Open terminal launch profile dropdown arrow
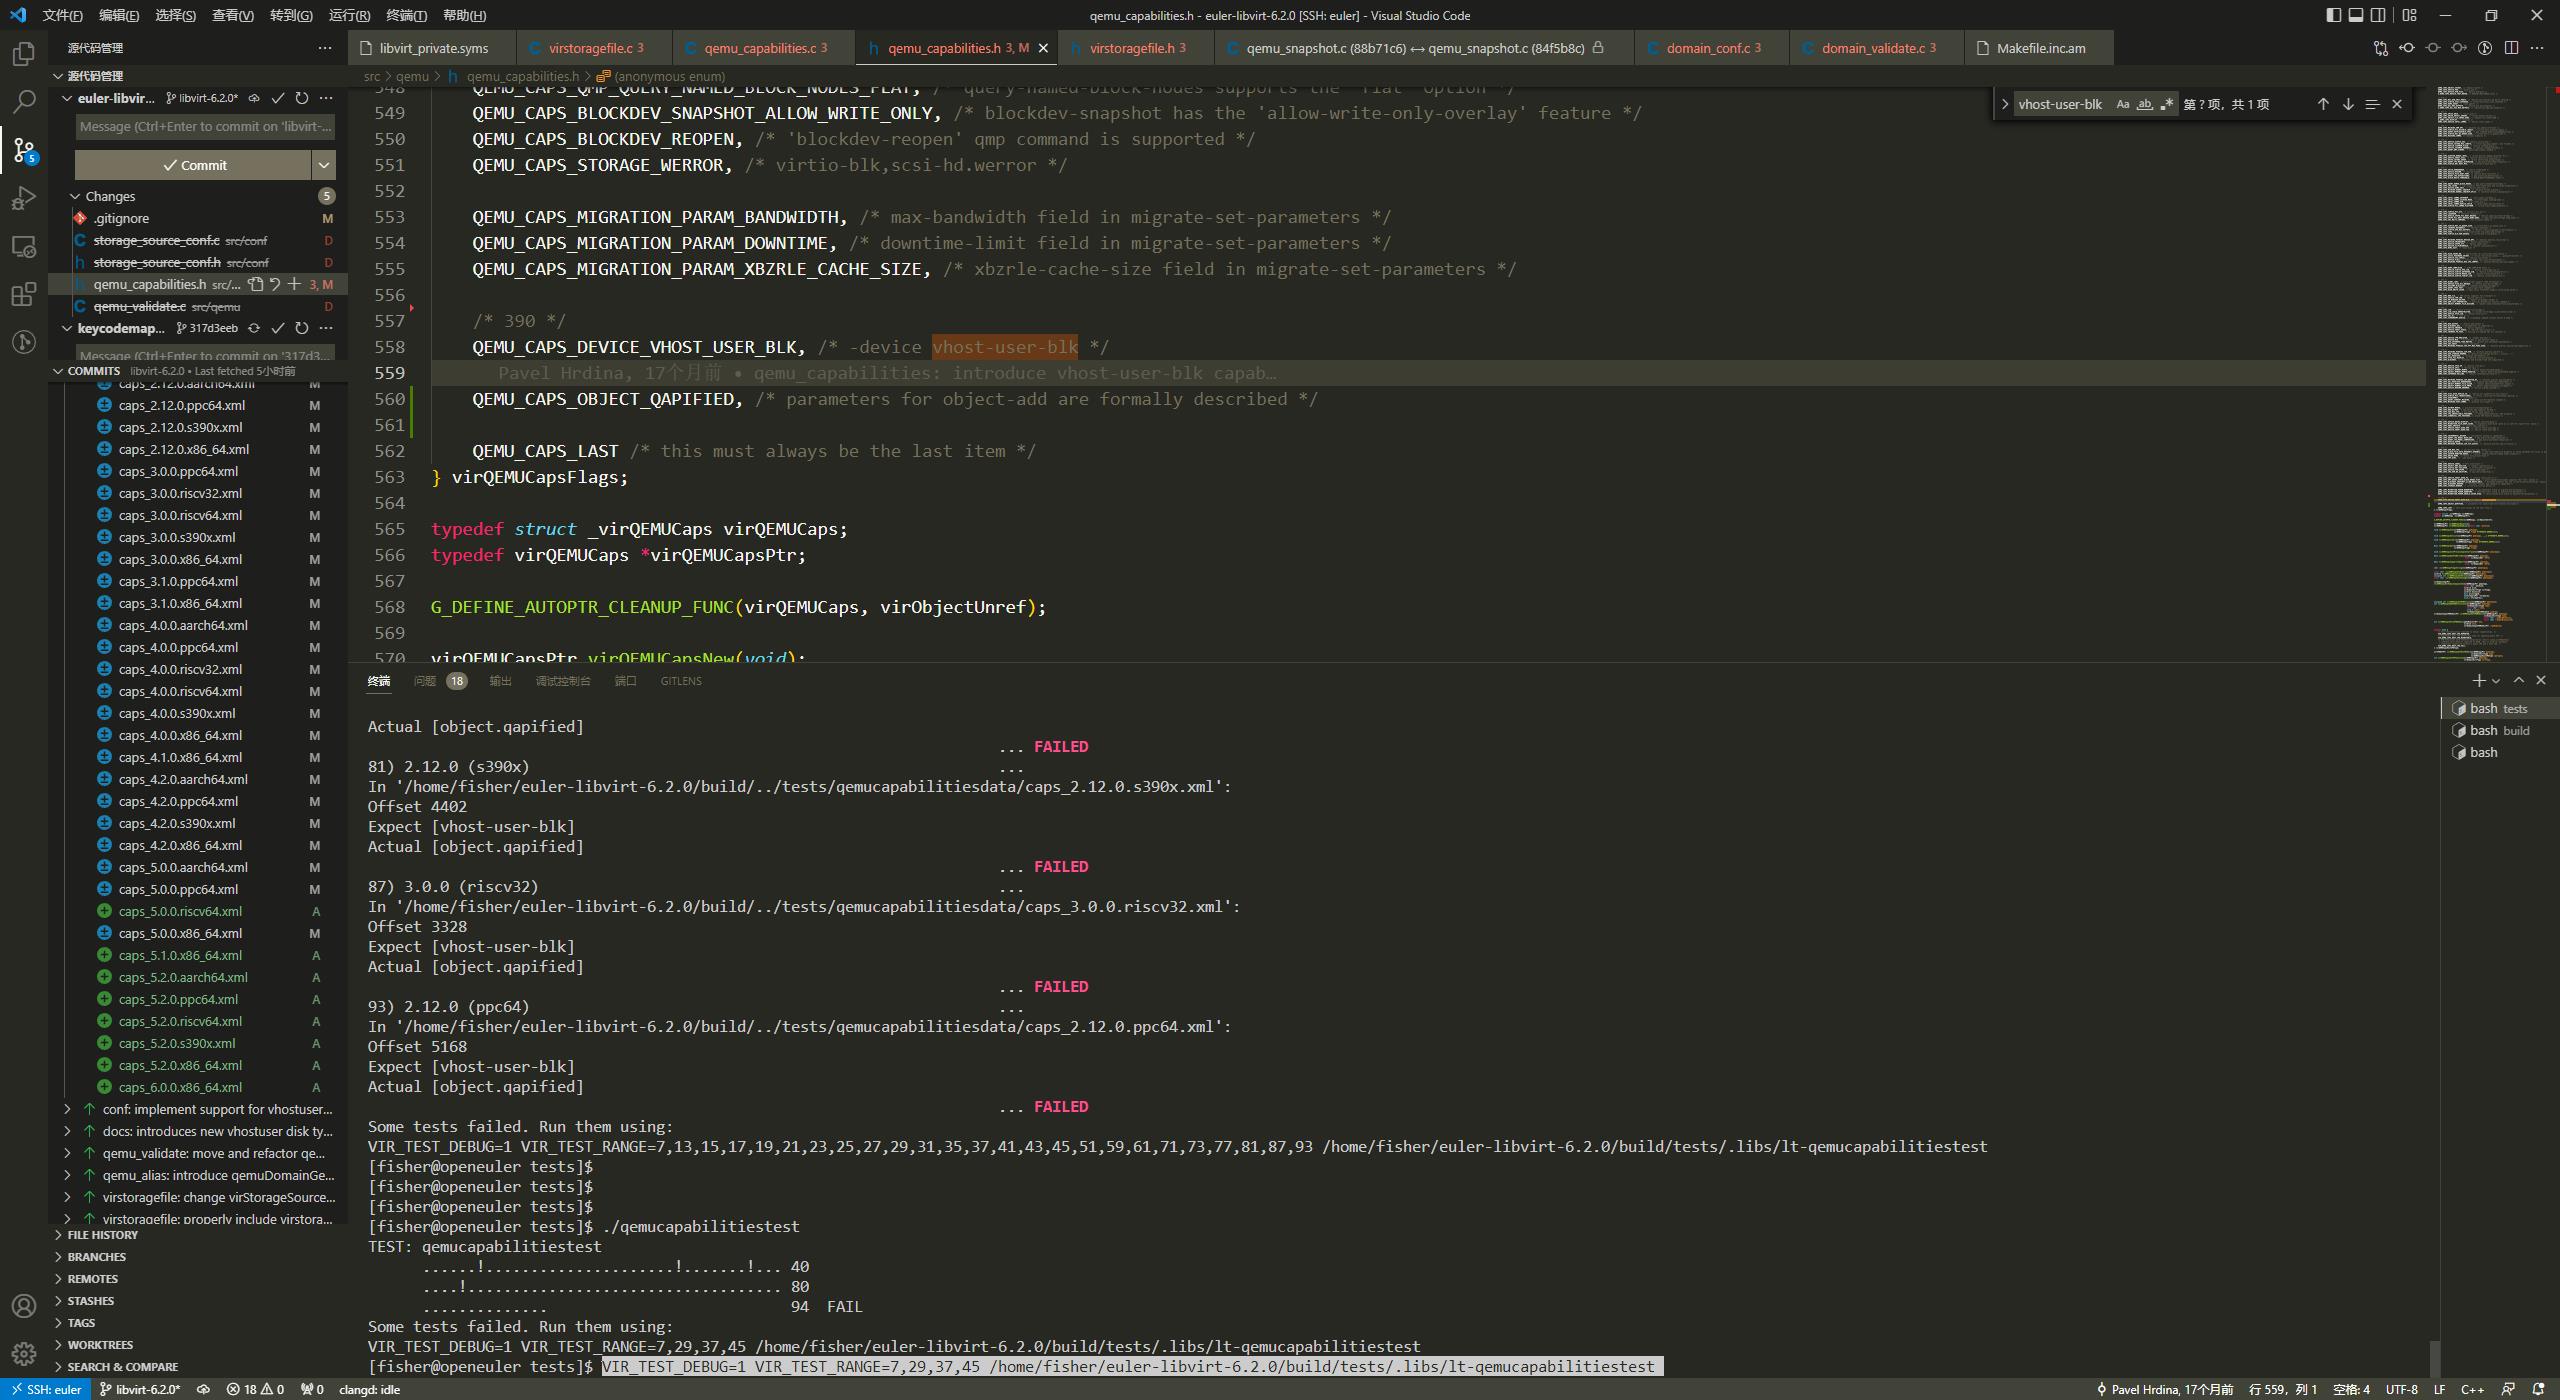 (2496, 680)
